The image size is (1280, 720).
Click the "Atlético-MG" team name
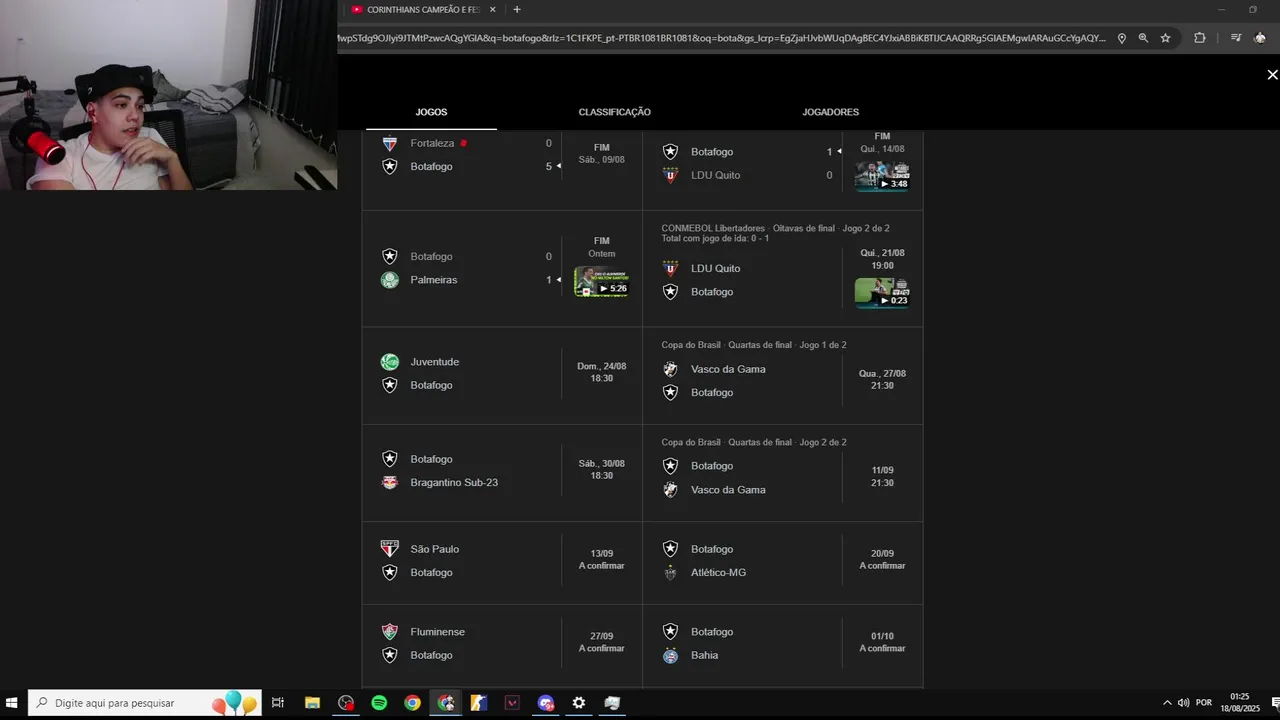[718, 573]
